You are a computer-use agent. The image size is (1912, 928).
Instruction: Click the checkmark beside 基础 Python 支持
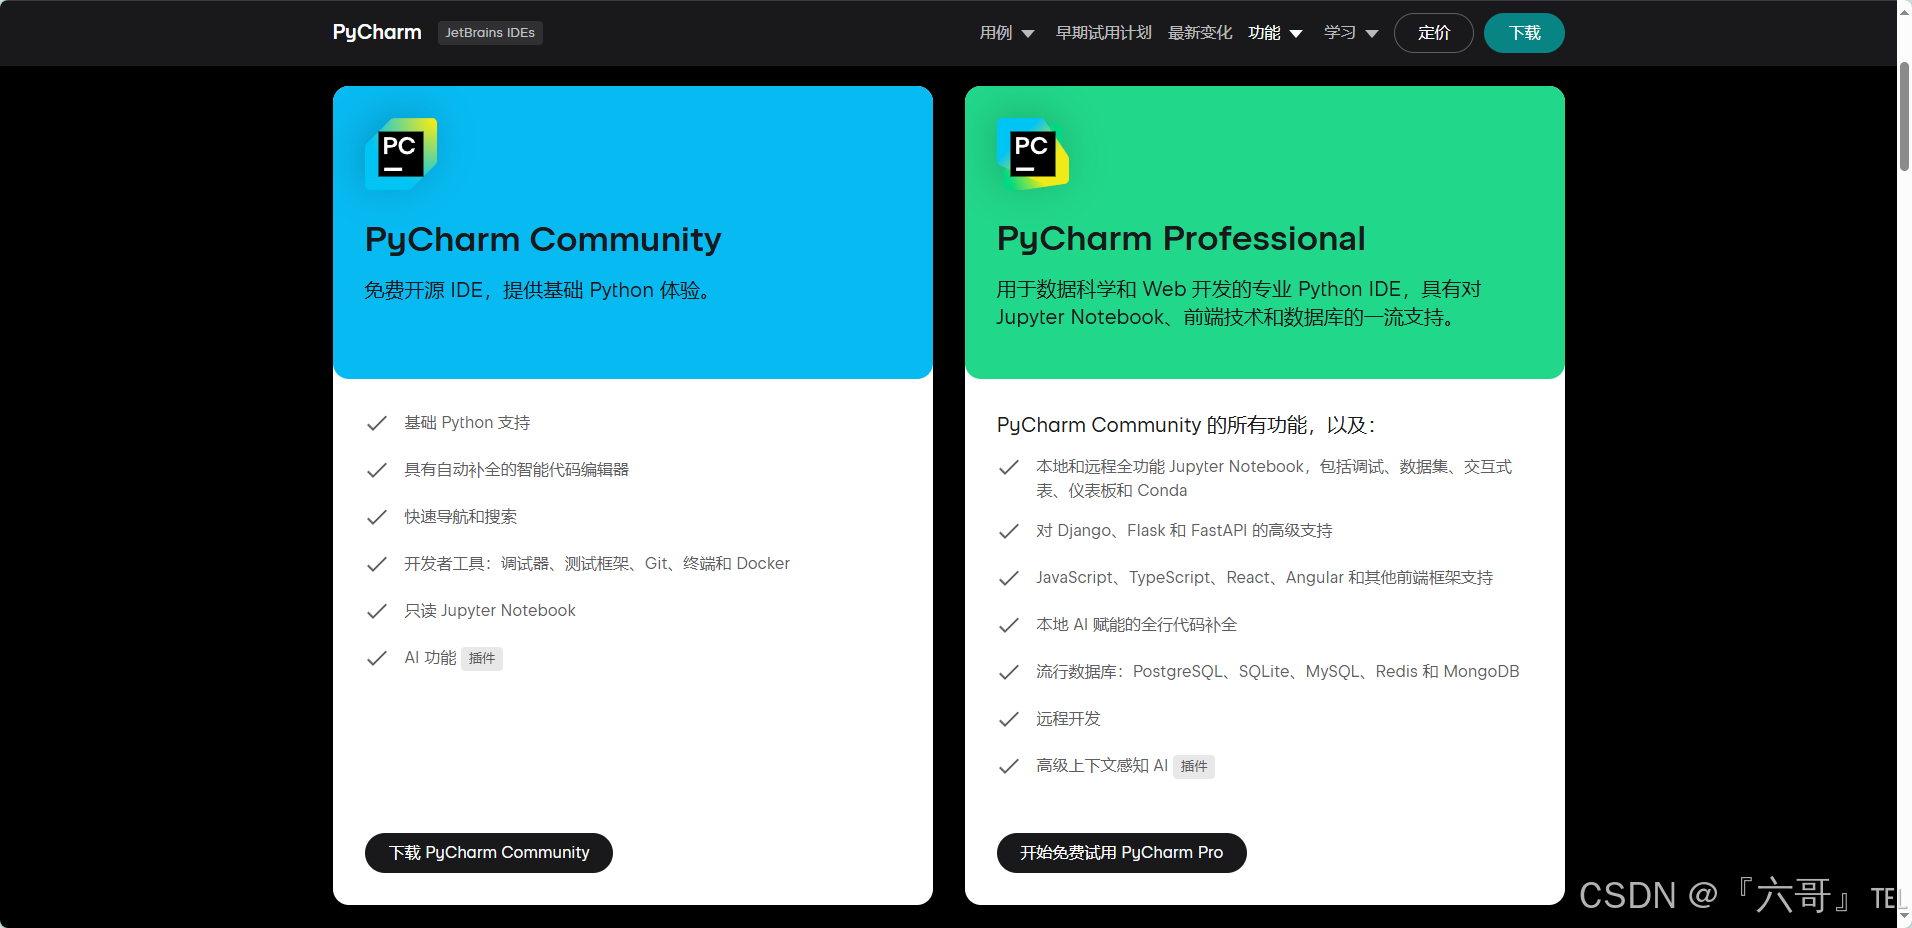[377, 423]
